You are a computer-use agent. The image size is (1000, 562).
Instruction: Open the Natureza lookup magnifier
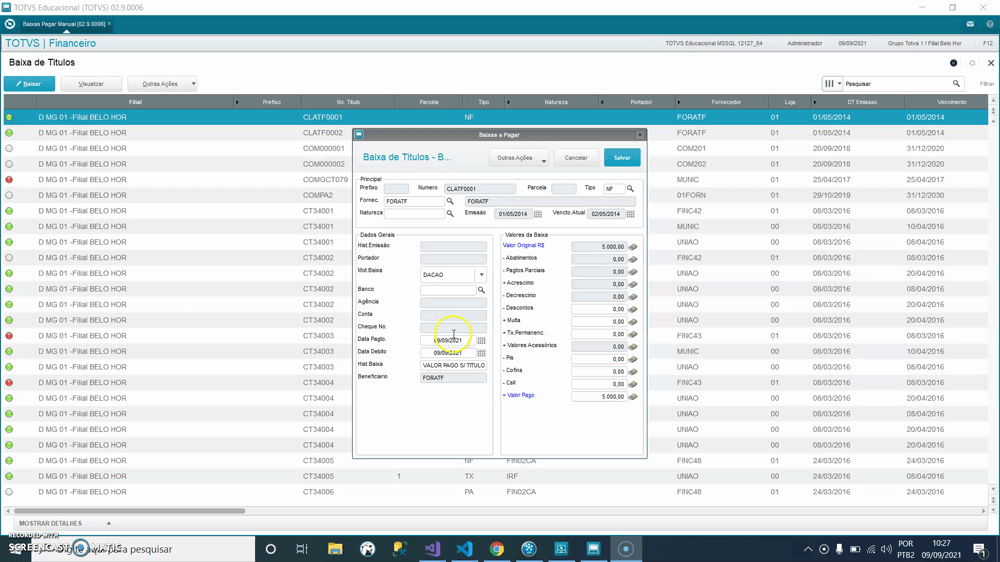450,214
